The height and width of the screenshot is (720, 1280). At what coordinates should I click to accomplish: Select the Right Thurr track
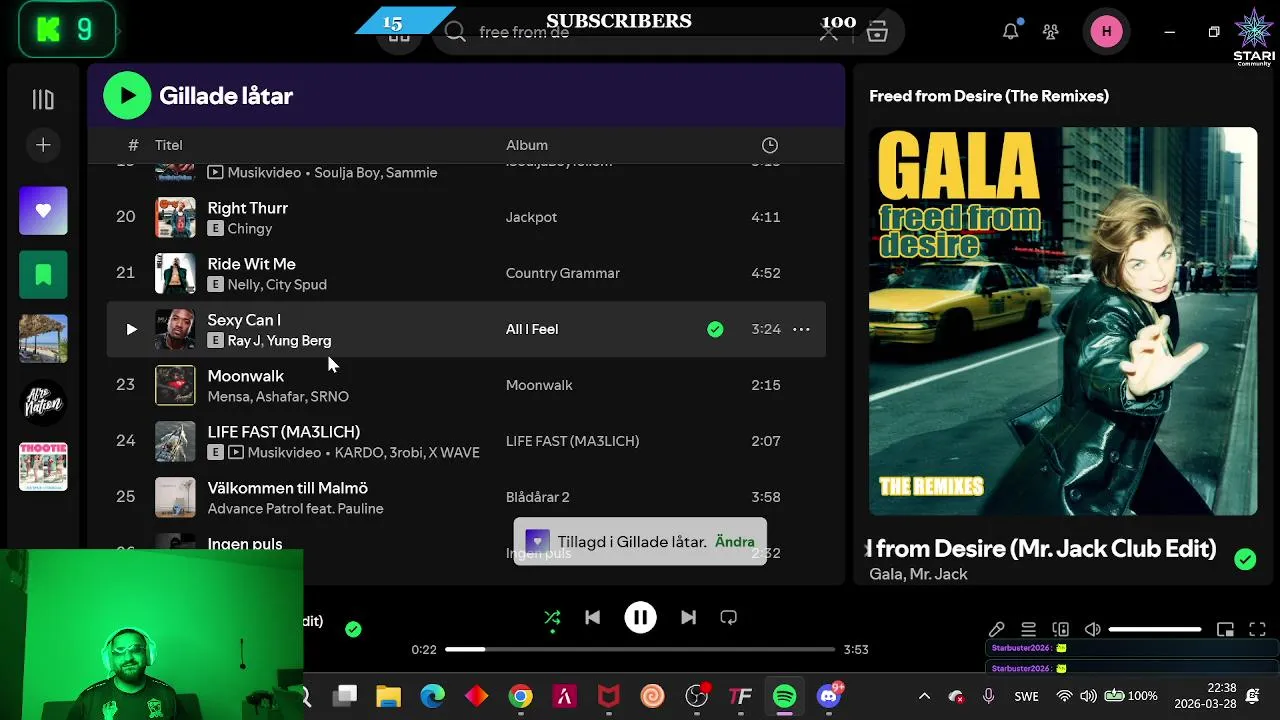[248, 208]
